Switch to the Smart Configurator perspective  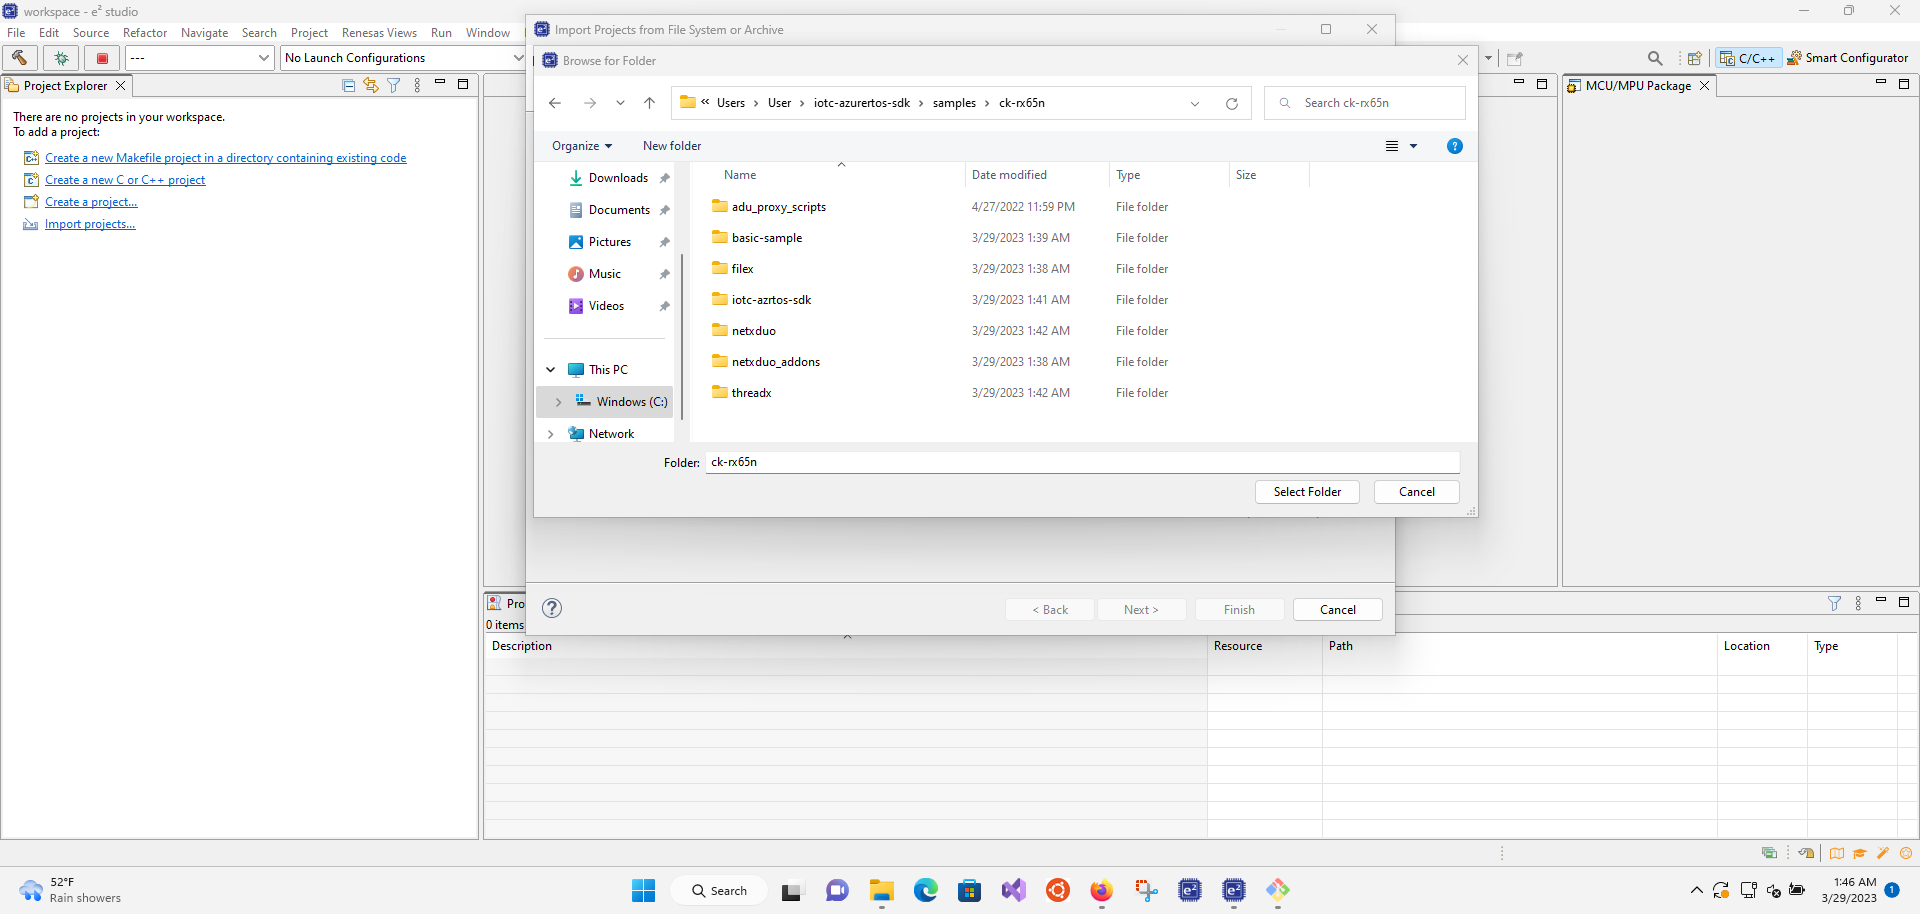coord(1848,58)
